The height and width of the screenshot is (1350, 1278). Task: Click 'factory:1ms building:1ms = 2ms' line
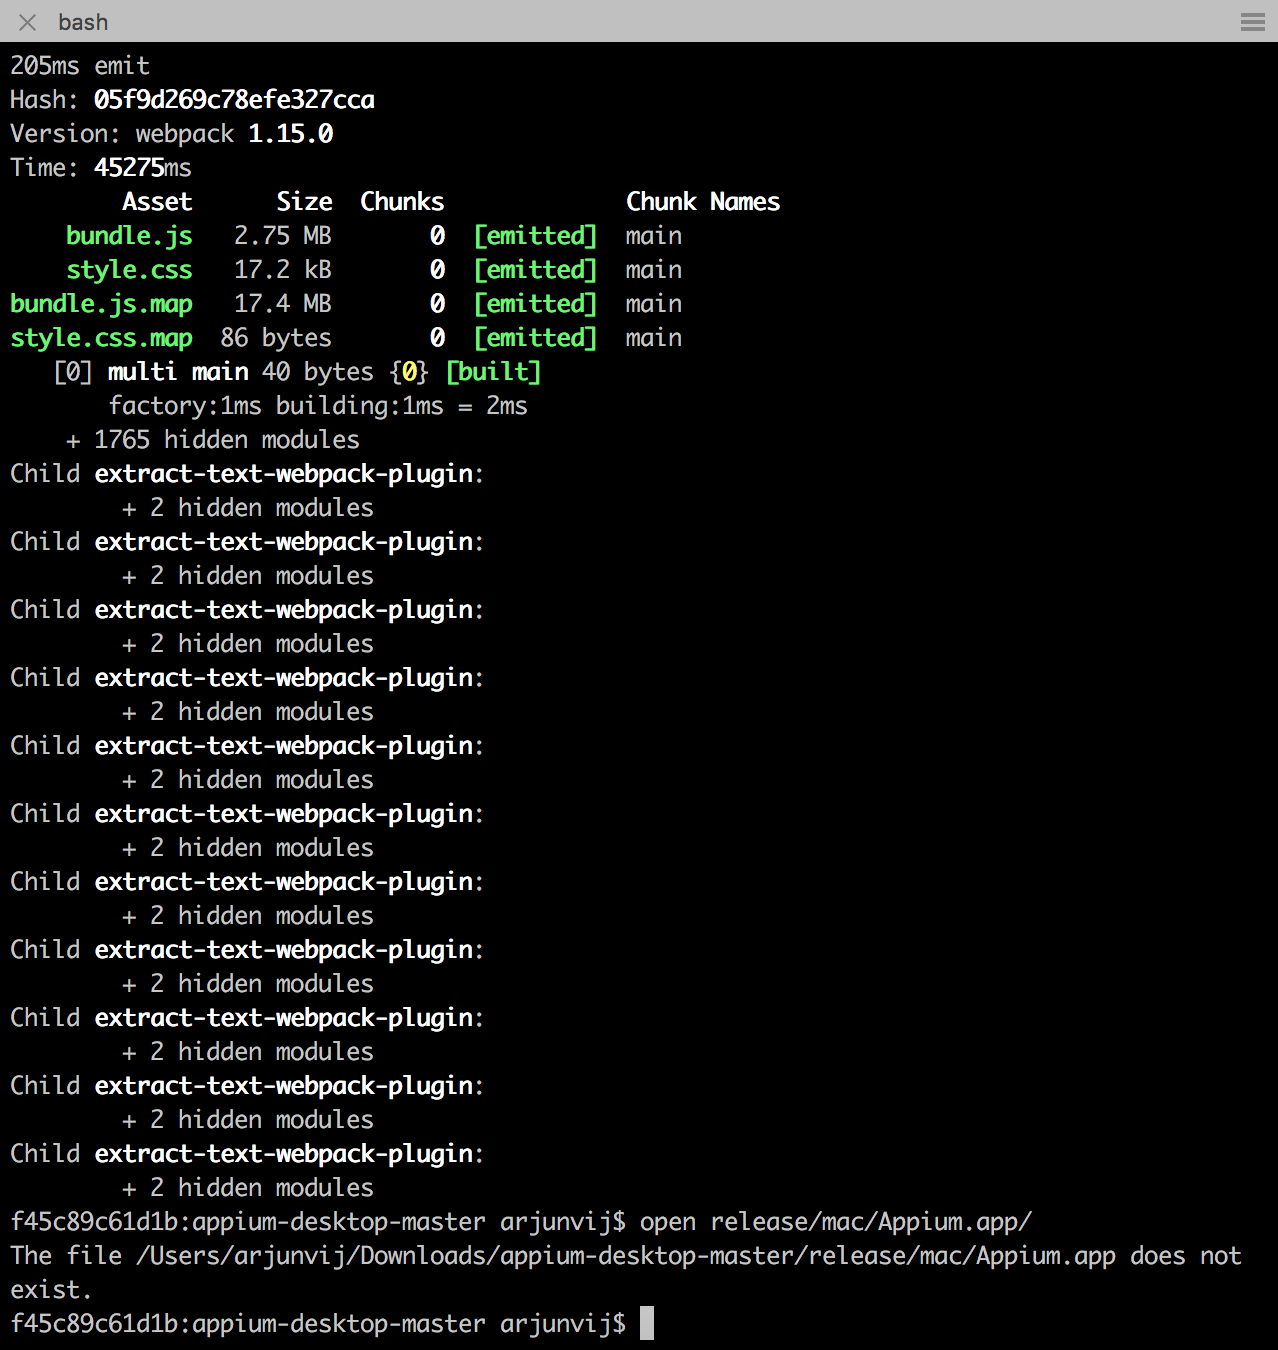click(x=318, y=406)
